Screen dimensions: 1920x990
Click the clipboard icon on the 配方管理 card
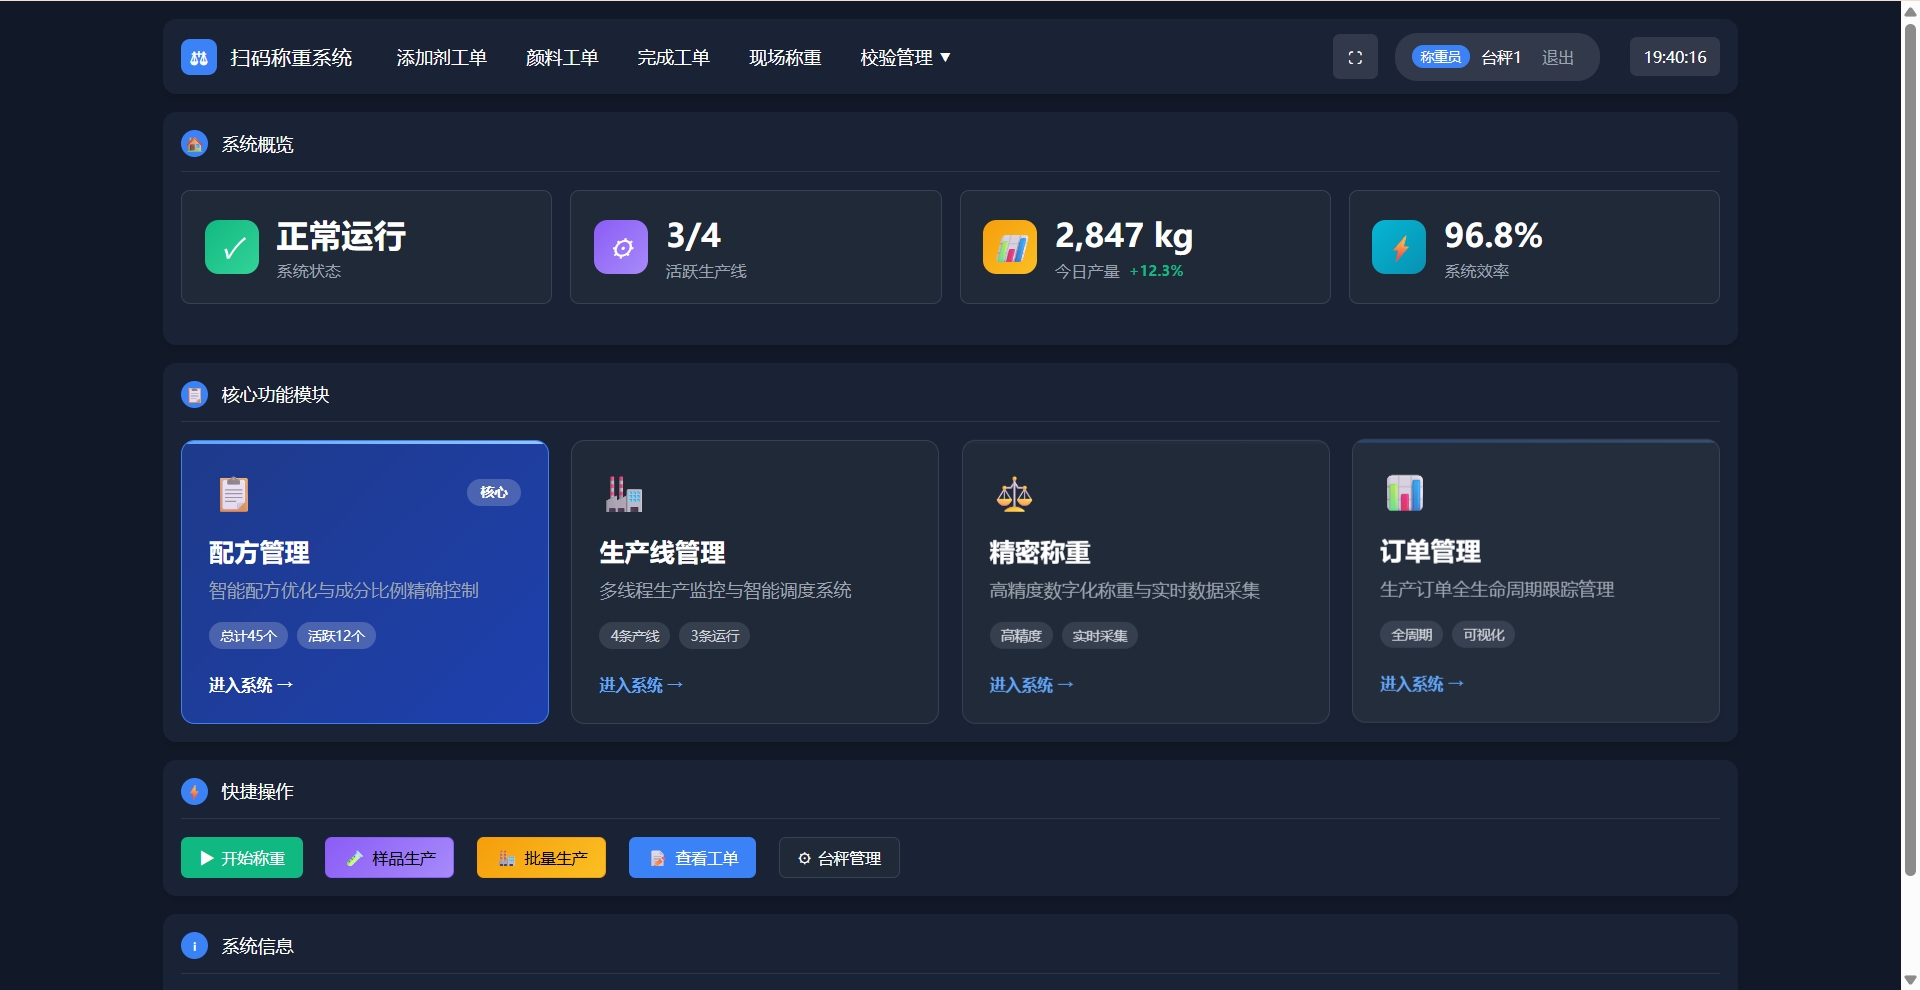(232, 493)
